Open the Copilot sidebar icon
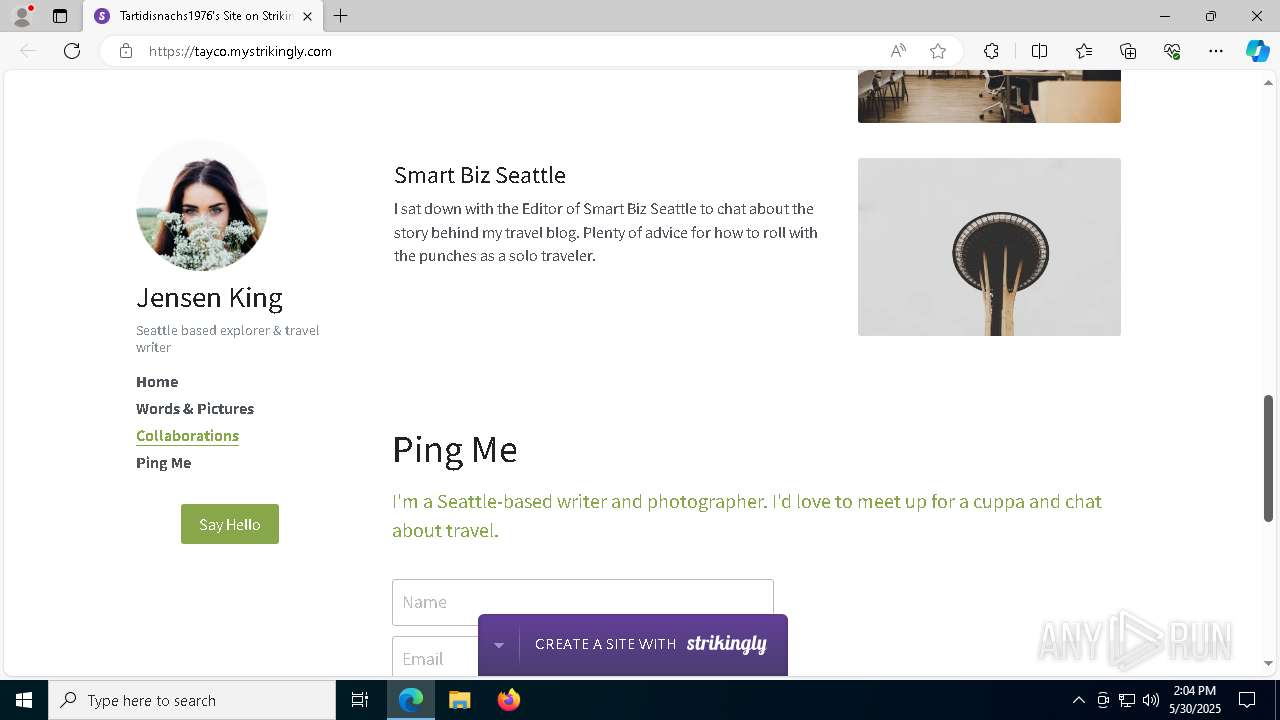The image size is (1280, 720). (x=1257, y=51)
